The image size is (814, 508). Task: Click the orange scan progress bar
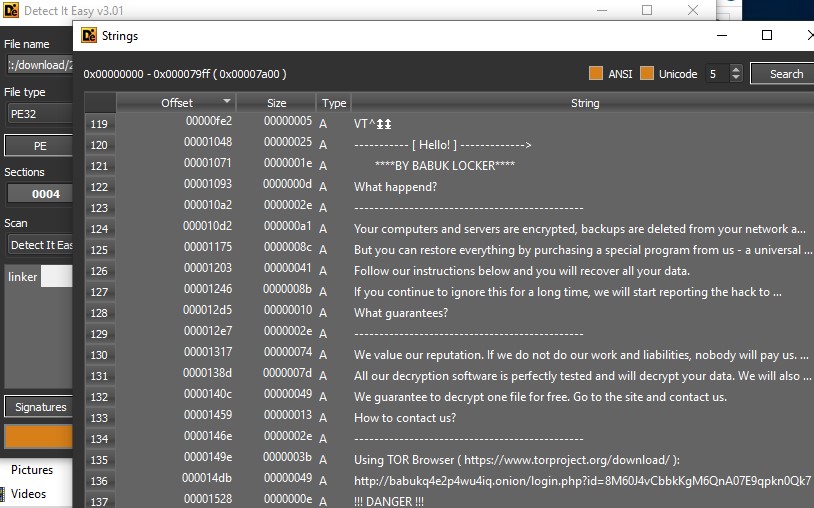point(39,436)
